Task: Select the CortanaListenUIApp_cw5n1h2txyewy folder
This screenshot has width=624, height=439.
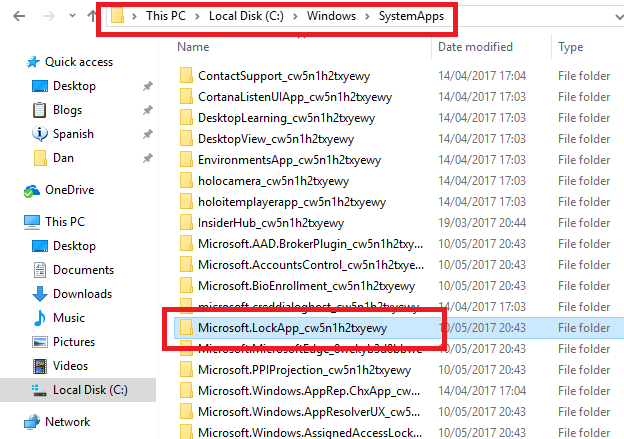Action: click(295, 97)
